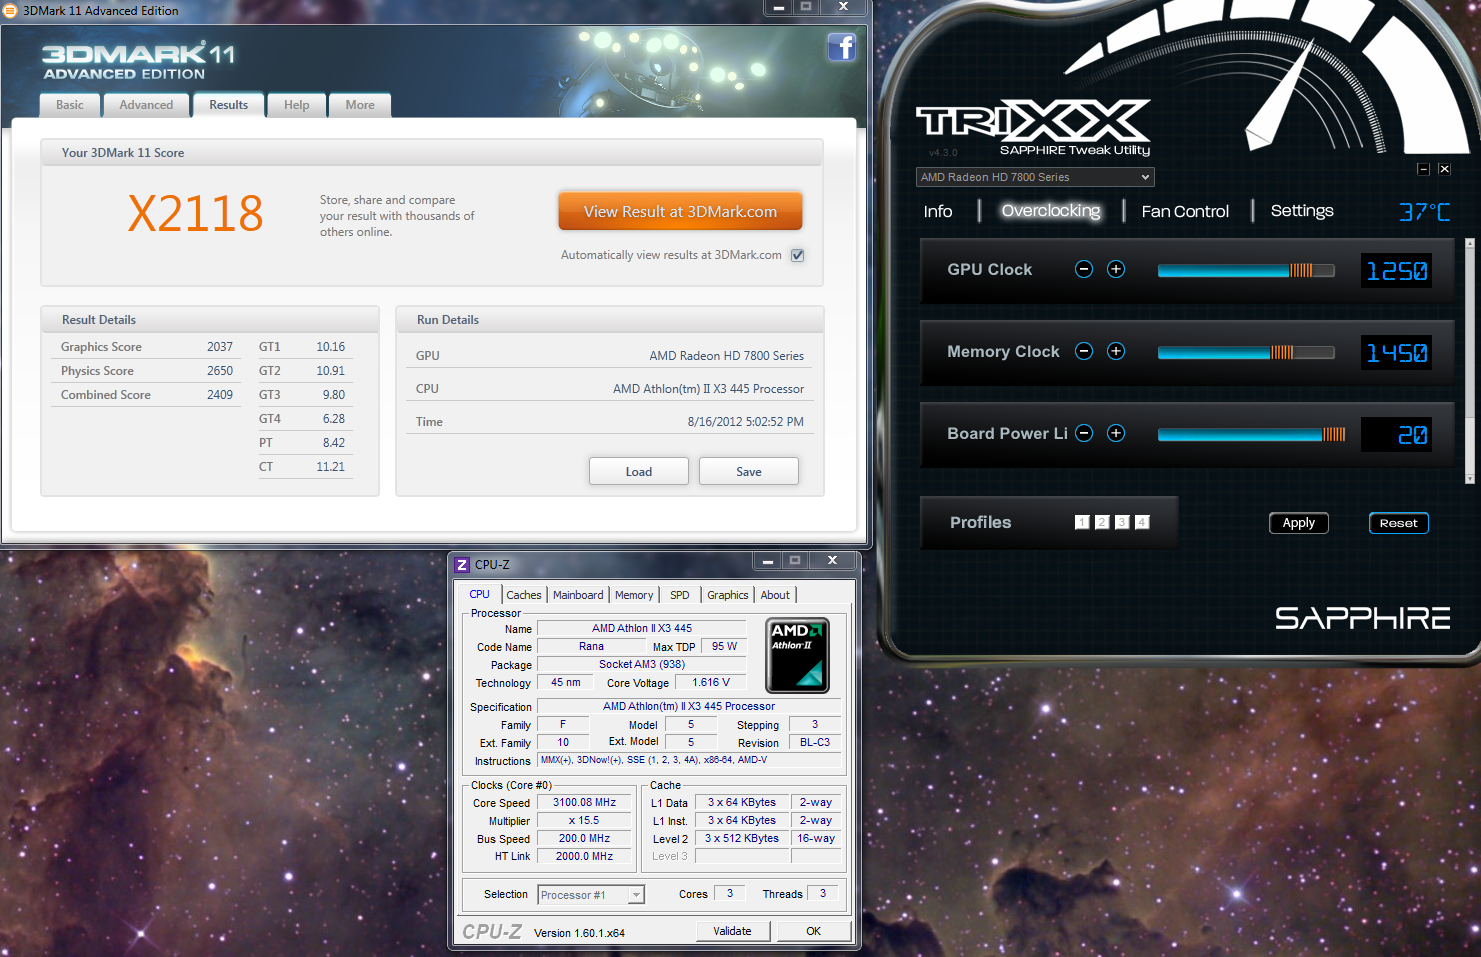The width and height of the screenshot is (1481, 957).
Task: Open the Settings section in TRIXX
Action: (x=1302, y=211)
